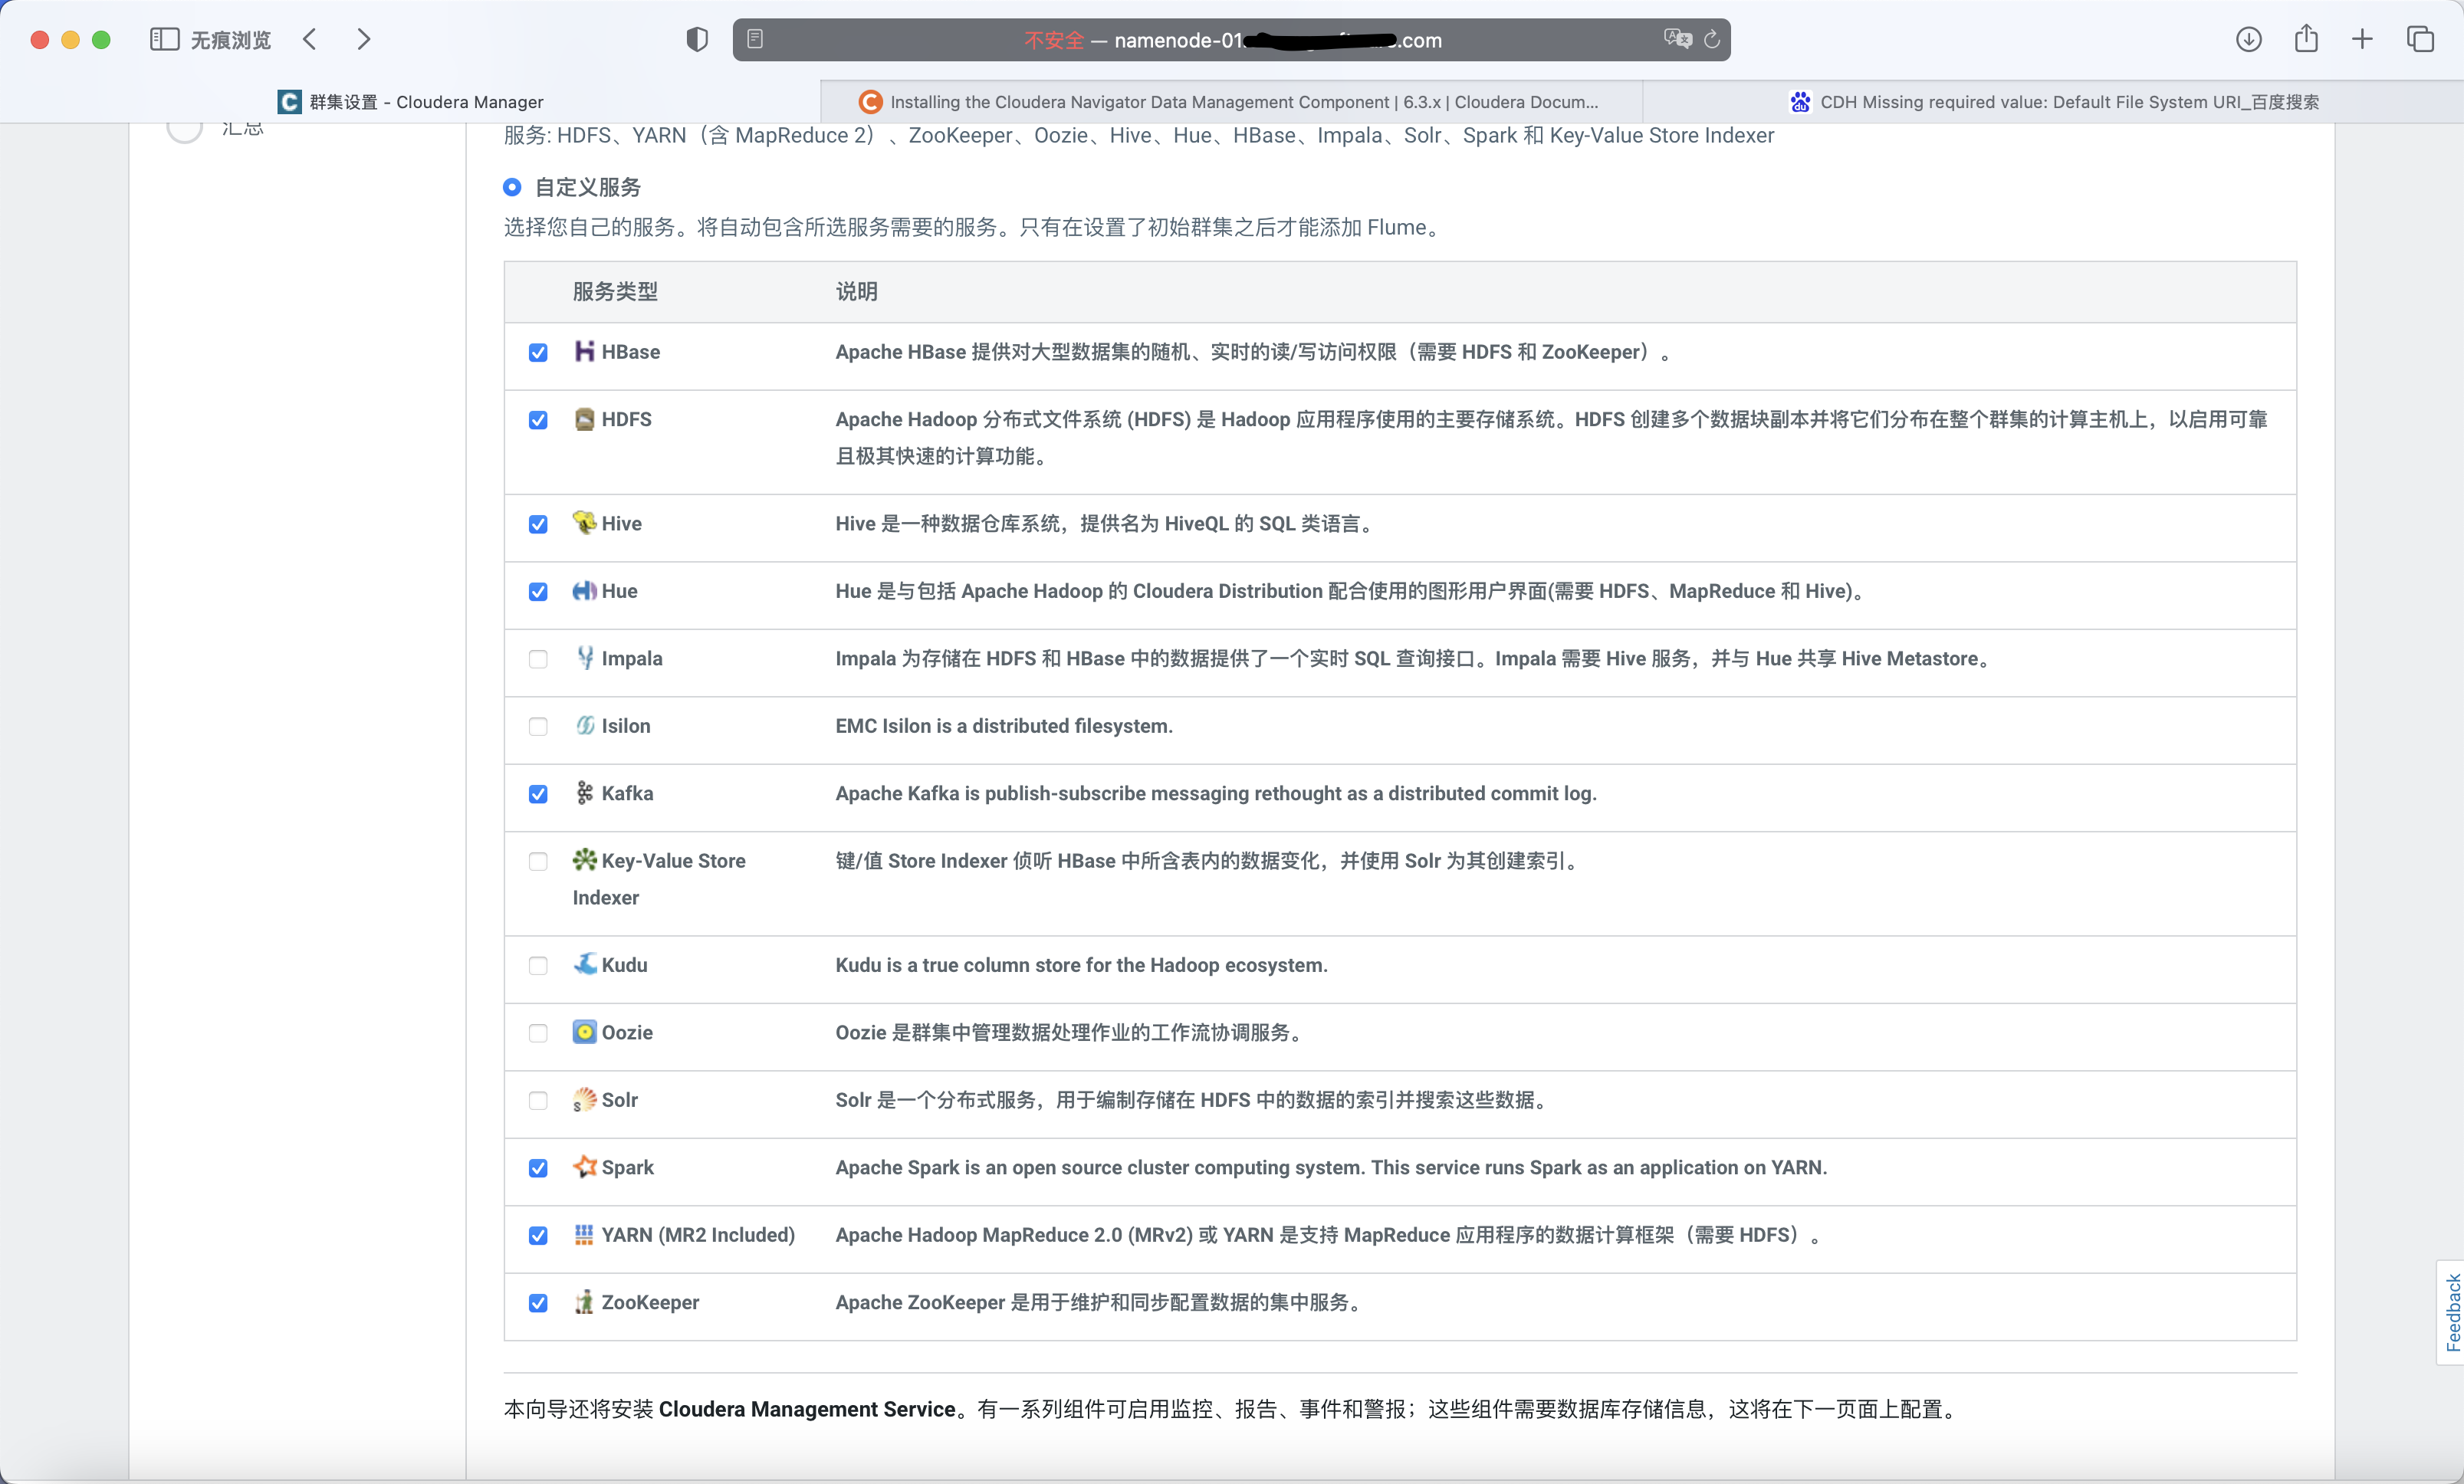Uncheck the Hue service checkbox
The image size is (2464, 1484).
pyautogui.click(x=538, y=591)
